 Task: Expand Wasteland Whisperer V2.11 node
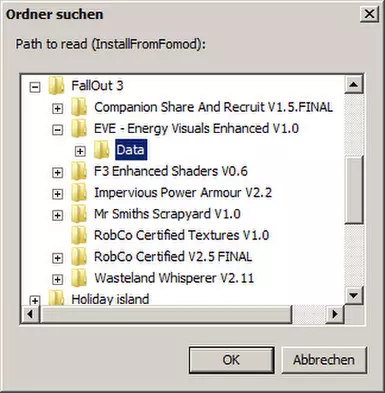click(x=57, y=279)
